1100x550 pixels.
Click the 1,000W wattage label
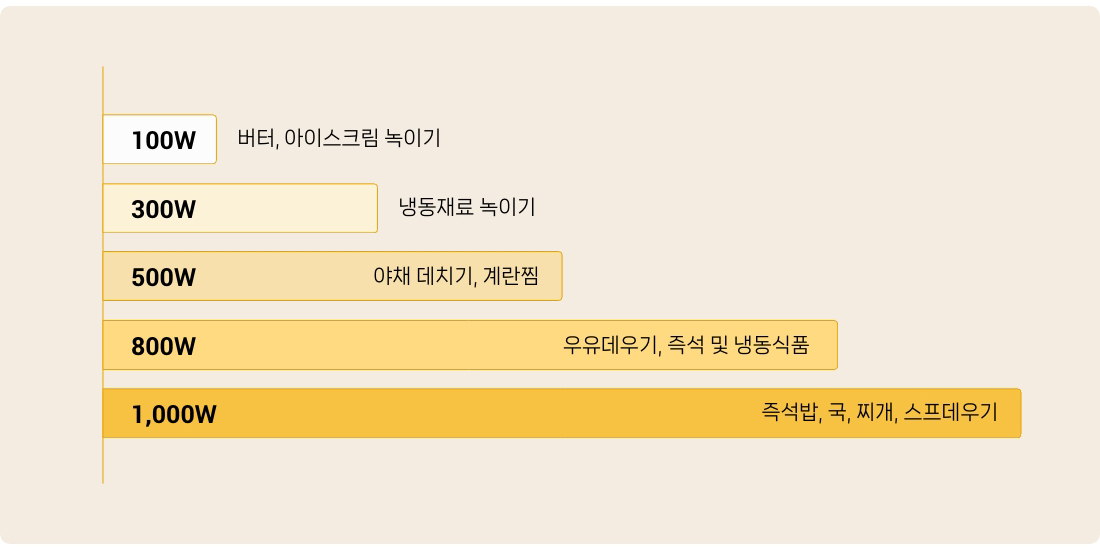pos(174,414)
